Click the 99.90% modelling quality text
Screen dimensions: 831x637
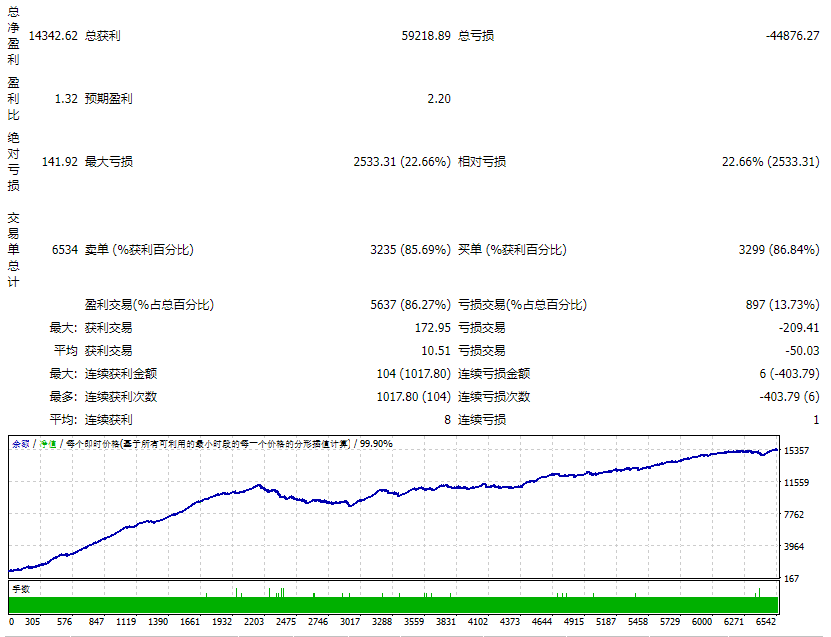pos(376,443)
